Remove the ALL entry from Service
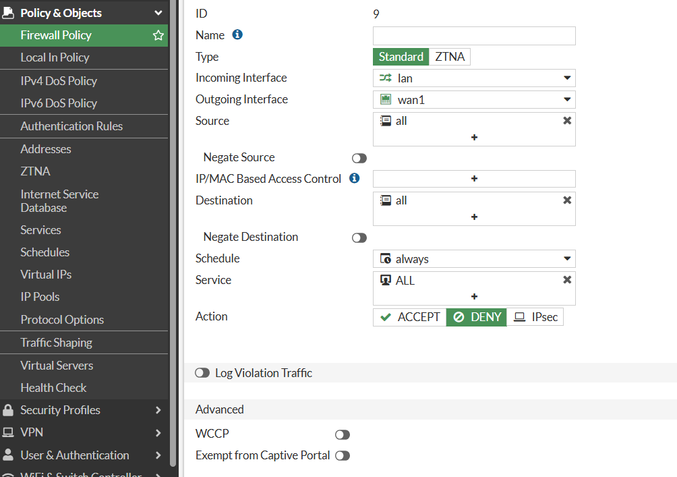677x477 pixels. click(567, 280)
